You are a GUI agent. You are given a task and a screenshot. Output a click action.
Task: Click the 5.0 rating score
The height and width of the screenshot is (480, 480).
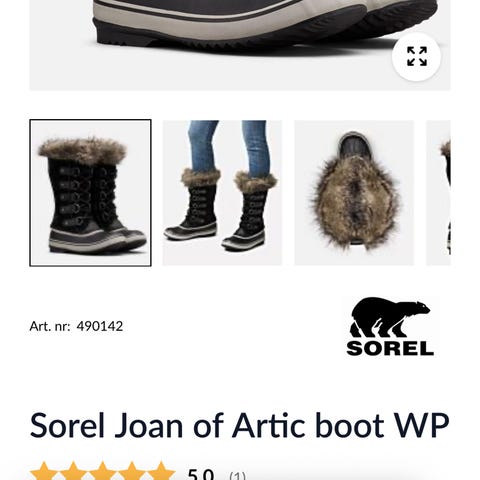[x=201, y=474]
